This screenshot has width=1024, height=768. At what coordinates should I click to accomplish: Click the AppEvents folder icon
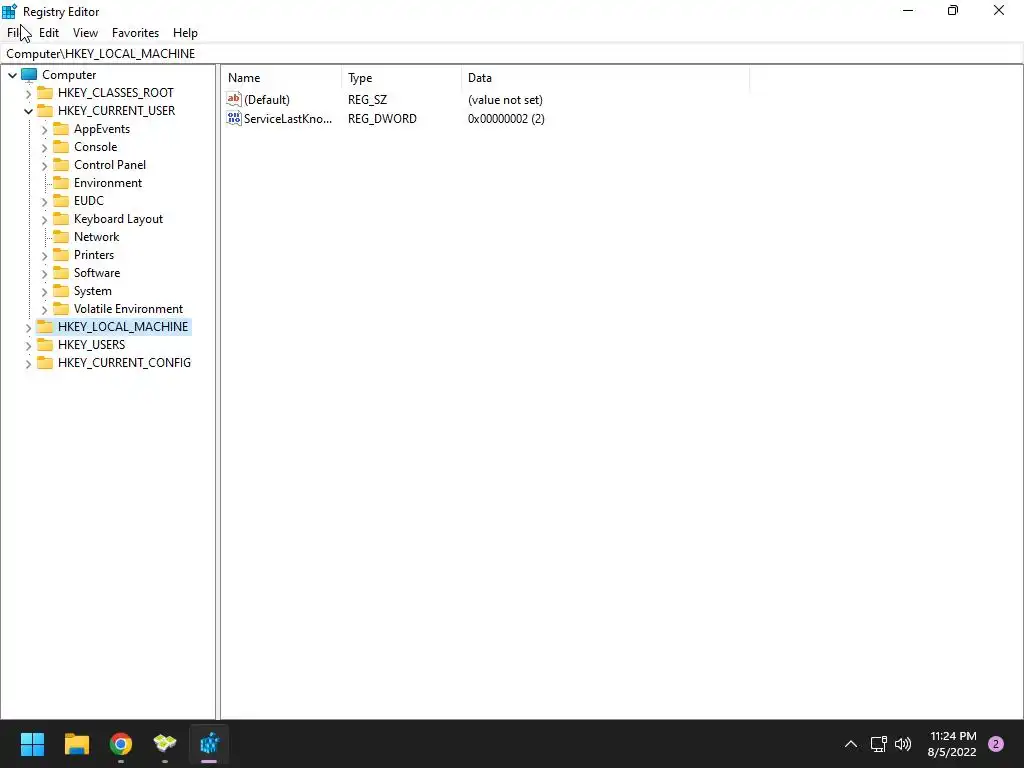pos(61,129)
